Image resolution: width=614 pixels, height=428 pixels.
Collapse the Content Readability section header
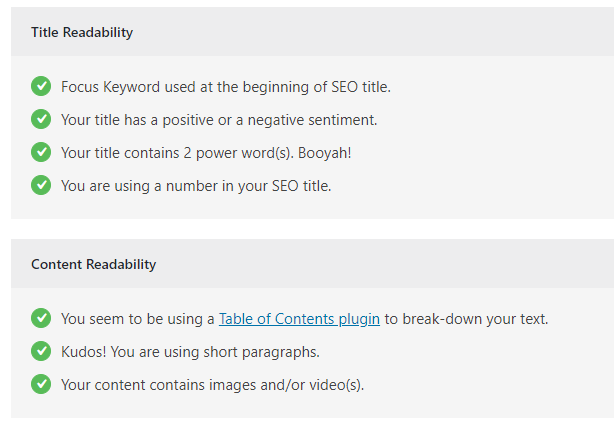(312, 264)
